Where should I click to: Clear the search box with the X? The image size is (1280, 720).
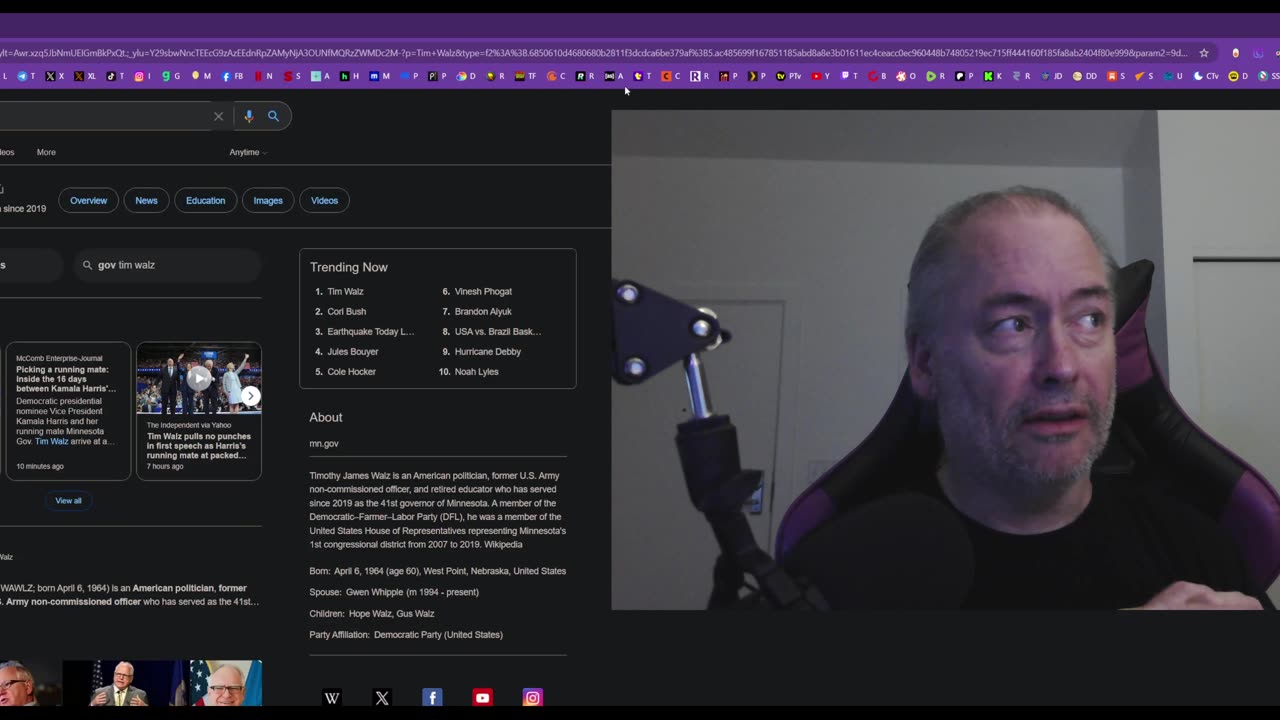click(x=218, y=116)
